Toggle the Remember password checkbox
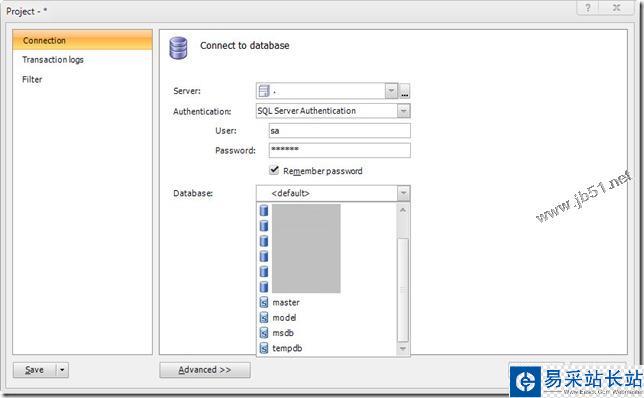The width and height of the screenshot is (644, 398). coord(274,170)
